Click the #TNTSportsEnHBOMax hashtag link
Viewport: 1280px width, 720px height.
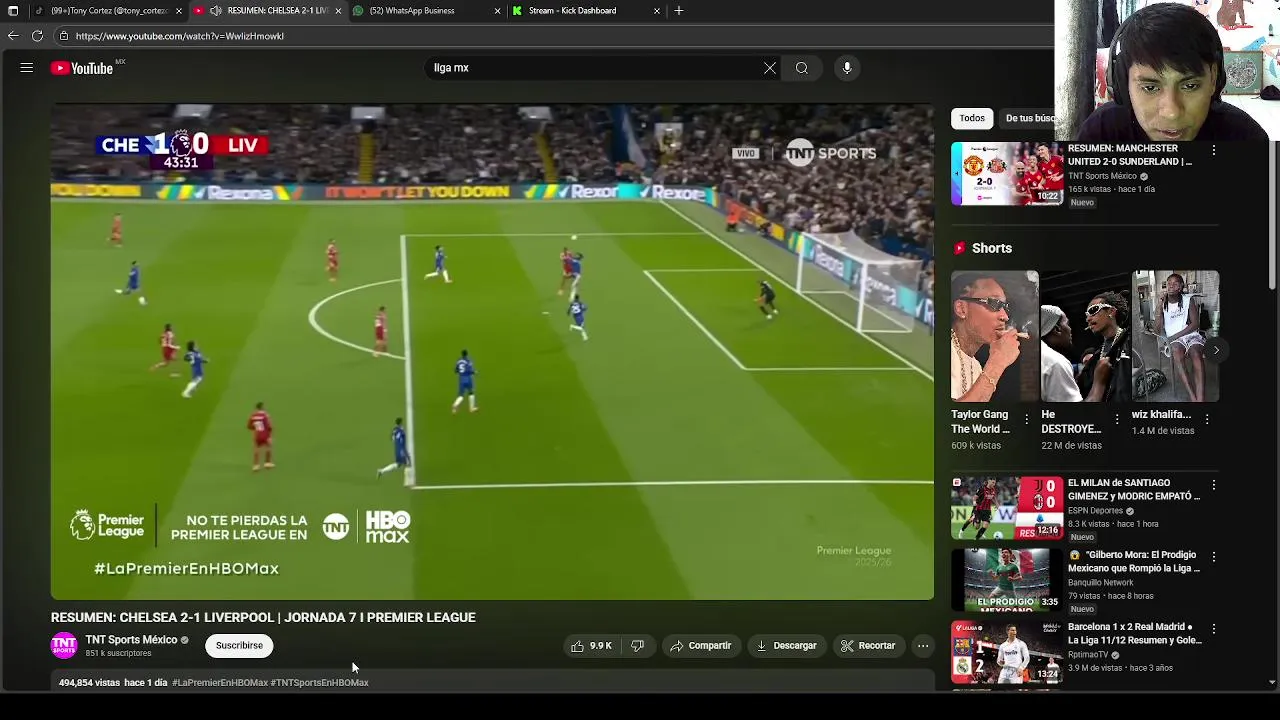pos(319,683)
